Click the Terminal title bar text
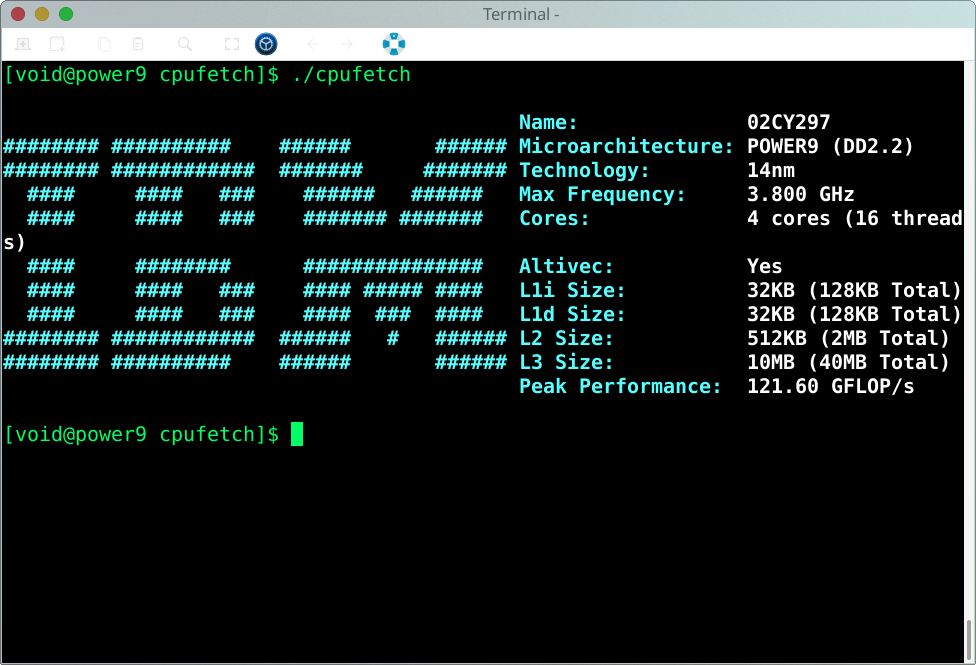The image size is (976, 665). (x=520, y=14)
